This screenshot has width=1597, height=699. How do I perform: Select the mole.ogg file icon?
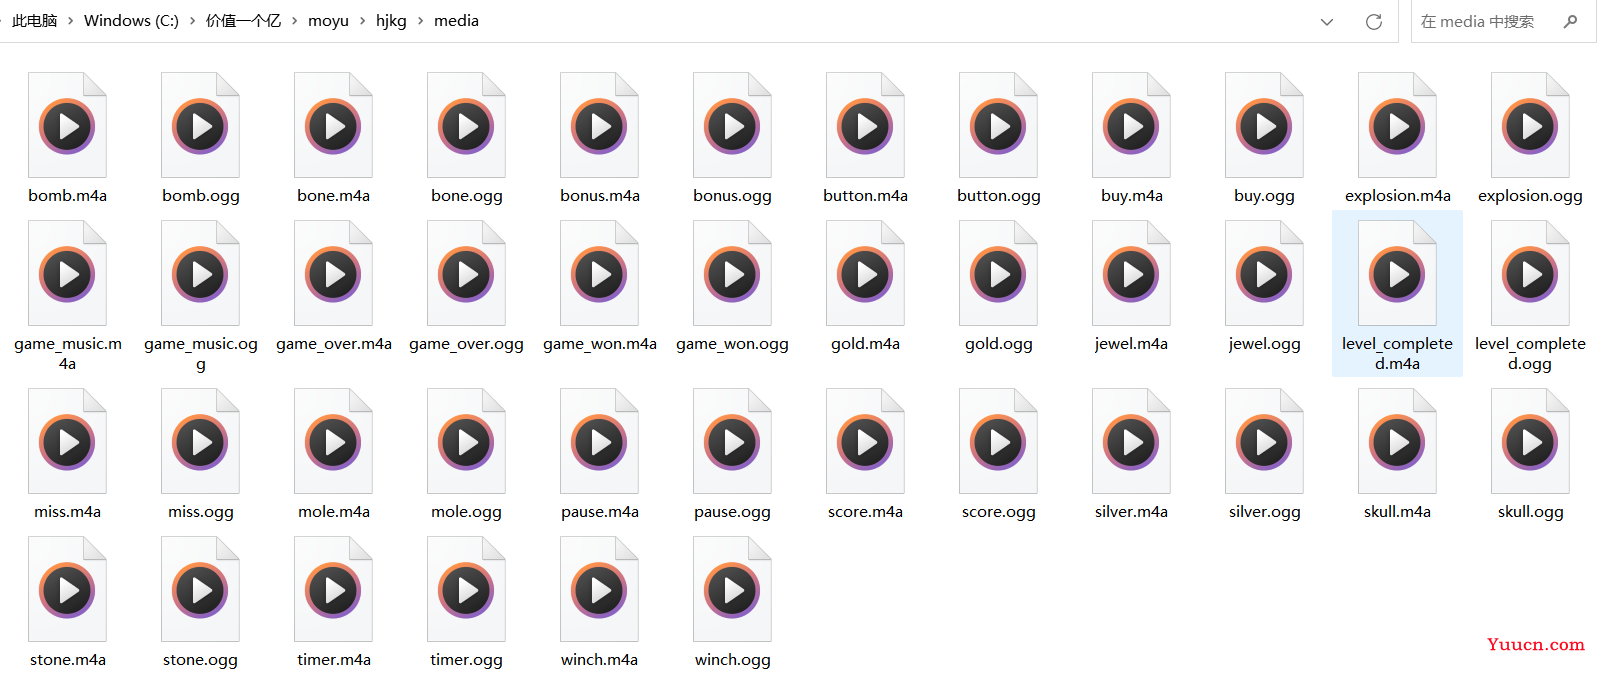tap(466, 441)
